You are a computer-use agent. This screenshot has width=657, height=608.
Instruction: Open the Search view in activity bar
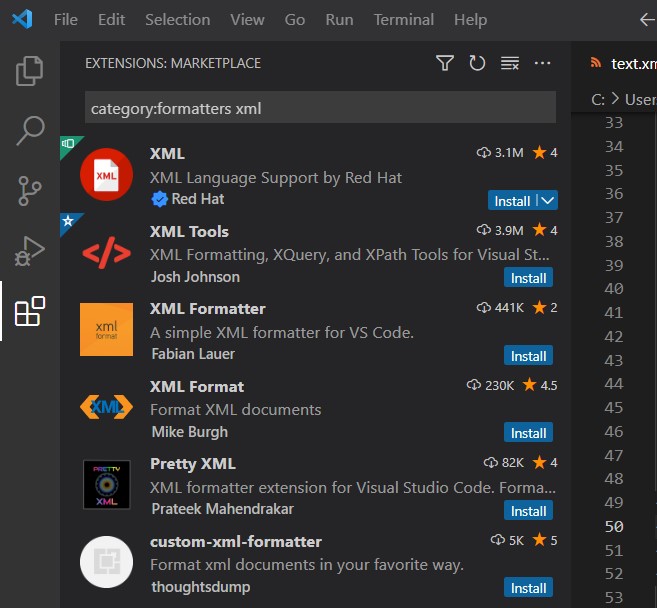30,131
